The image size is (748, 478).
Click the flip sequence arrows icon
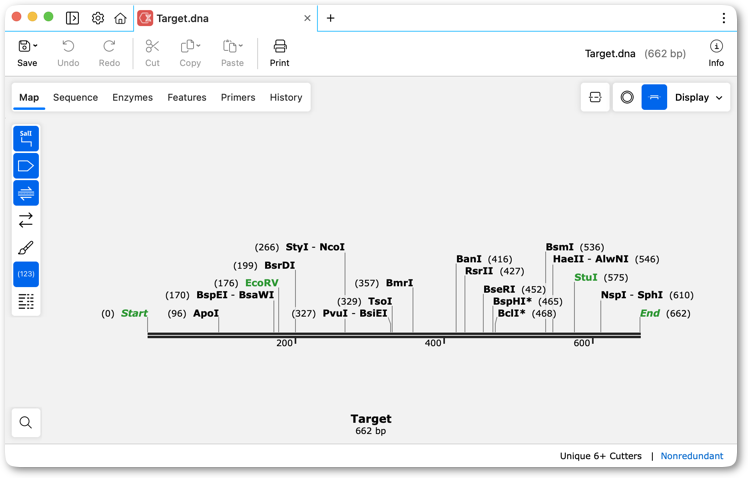pyautogui.click(x=26, y=220)
